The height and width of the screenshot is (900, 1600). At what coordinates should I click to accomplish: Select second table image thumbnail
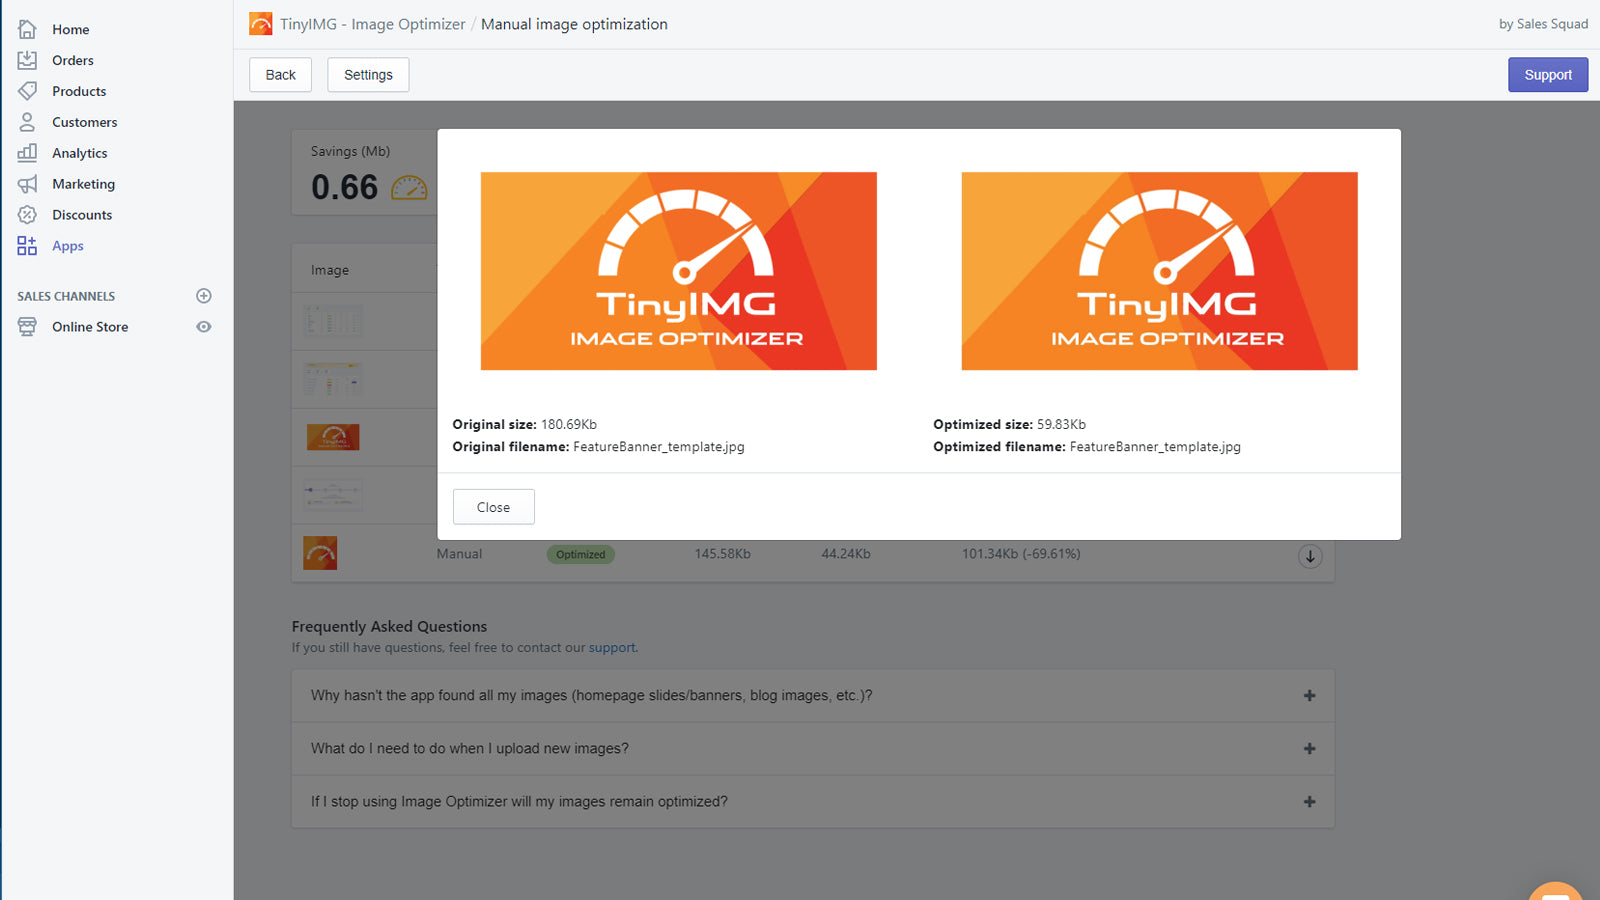pos(333,379)
